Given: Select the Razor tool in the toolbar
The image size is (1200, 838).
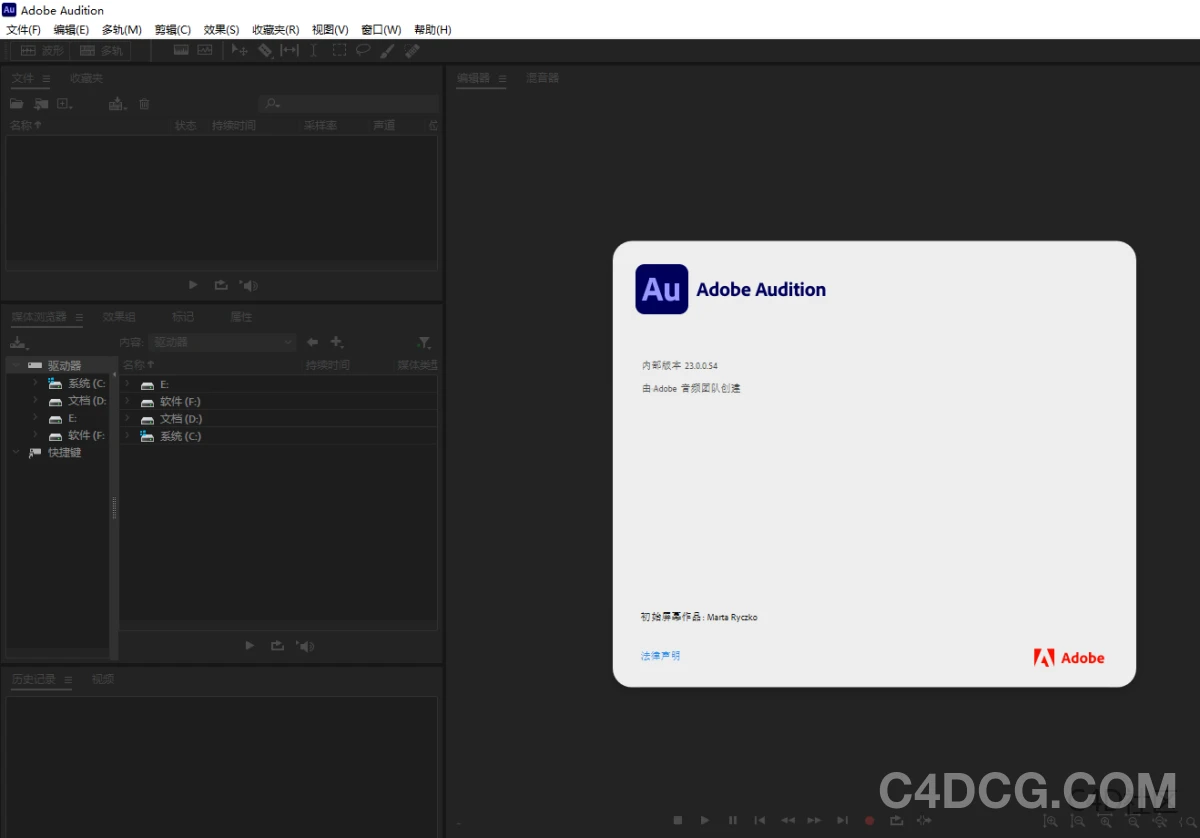Looking at the screenshot, I should click(x=265, y=50).
